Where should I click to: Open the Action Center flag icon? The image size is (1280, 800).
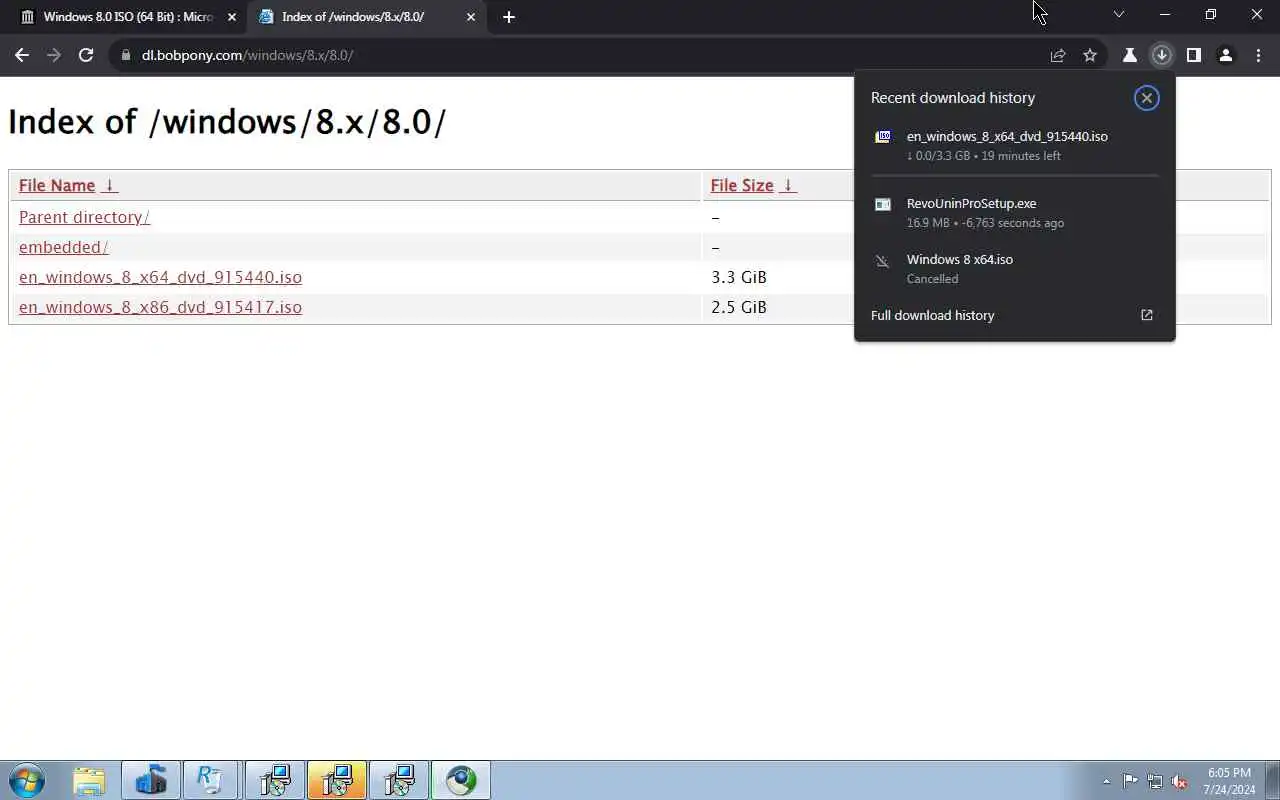[1130, 781]
